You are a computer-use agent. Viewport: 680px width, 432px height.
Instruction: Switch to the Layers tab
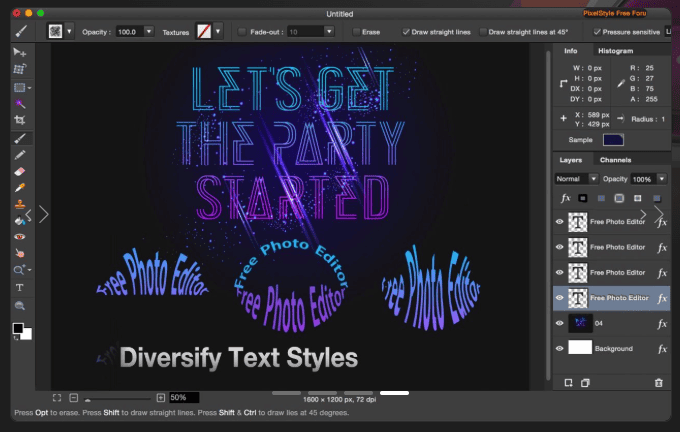point(571,160)
